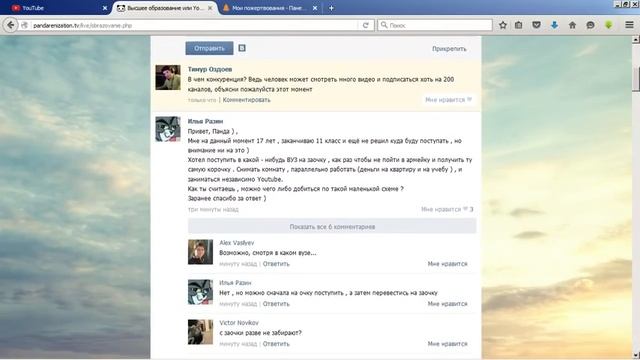Click Илья Разин's avatar on the main post

click(168, 129)
